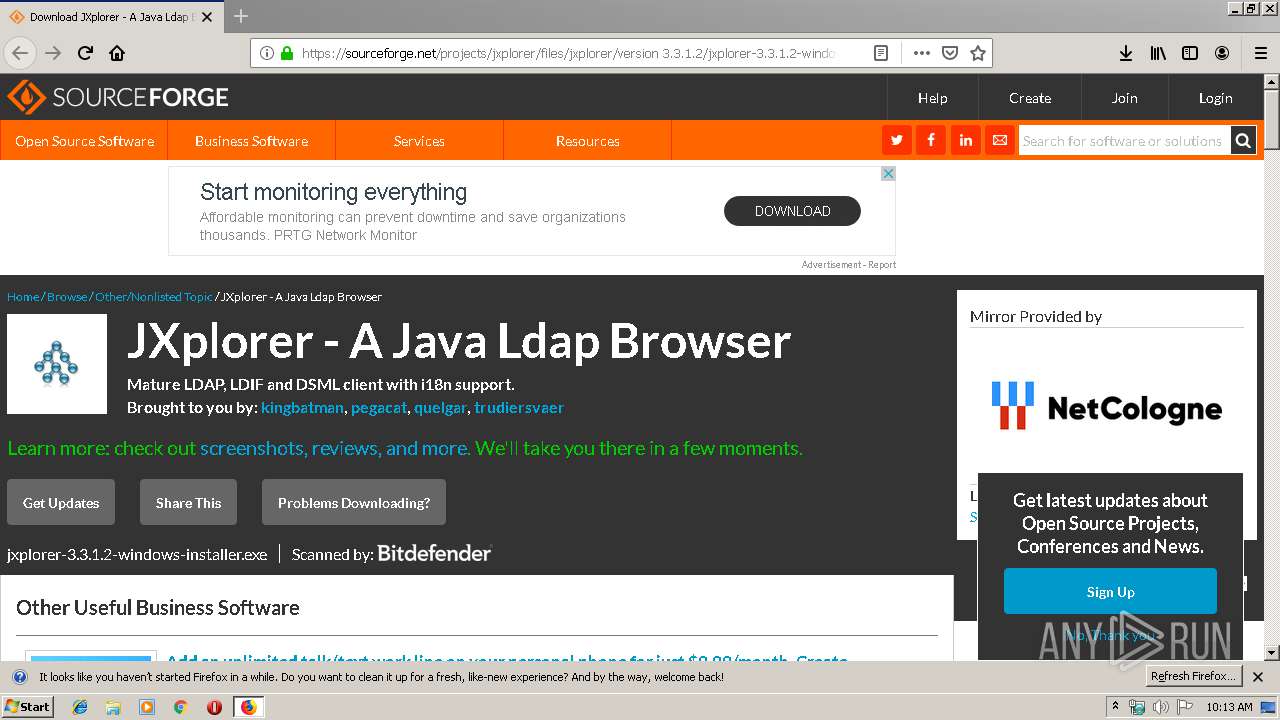Open the trudiersvaer author link
This screenshot has width=1280, height=720.
point(519,408)
